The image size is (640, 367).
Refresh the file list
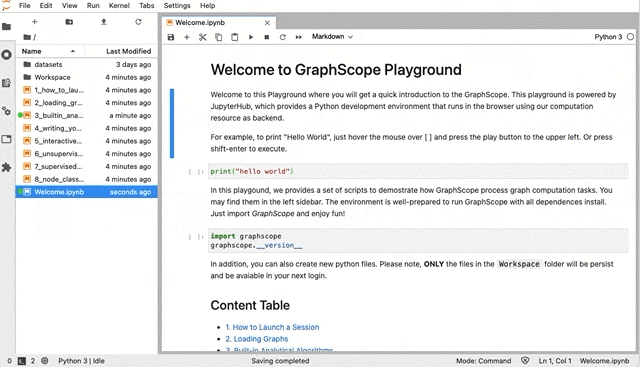[138, 22]
